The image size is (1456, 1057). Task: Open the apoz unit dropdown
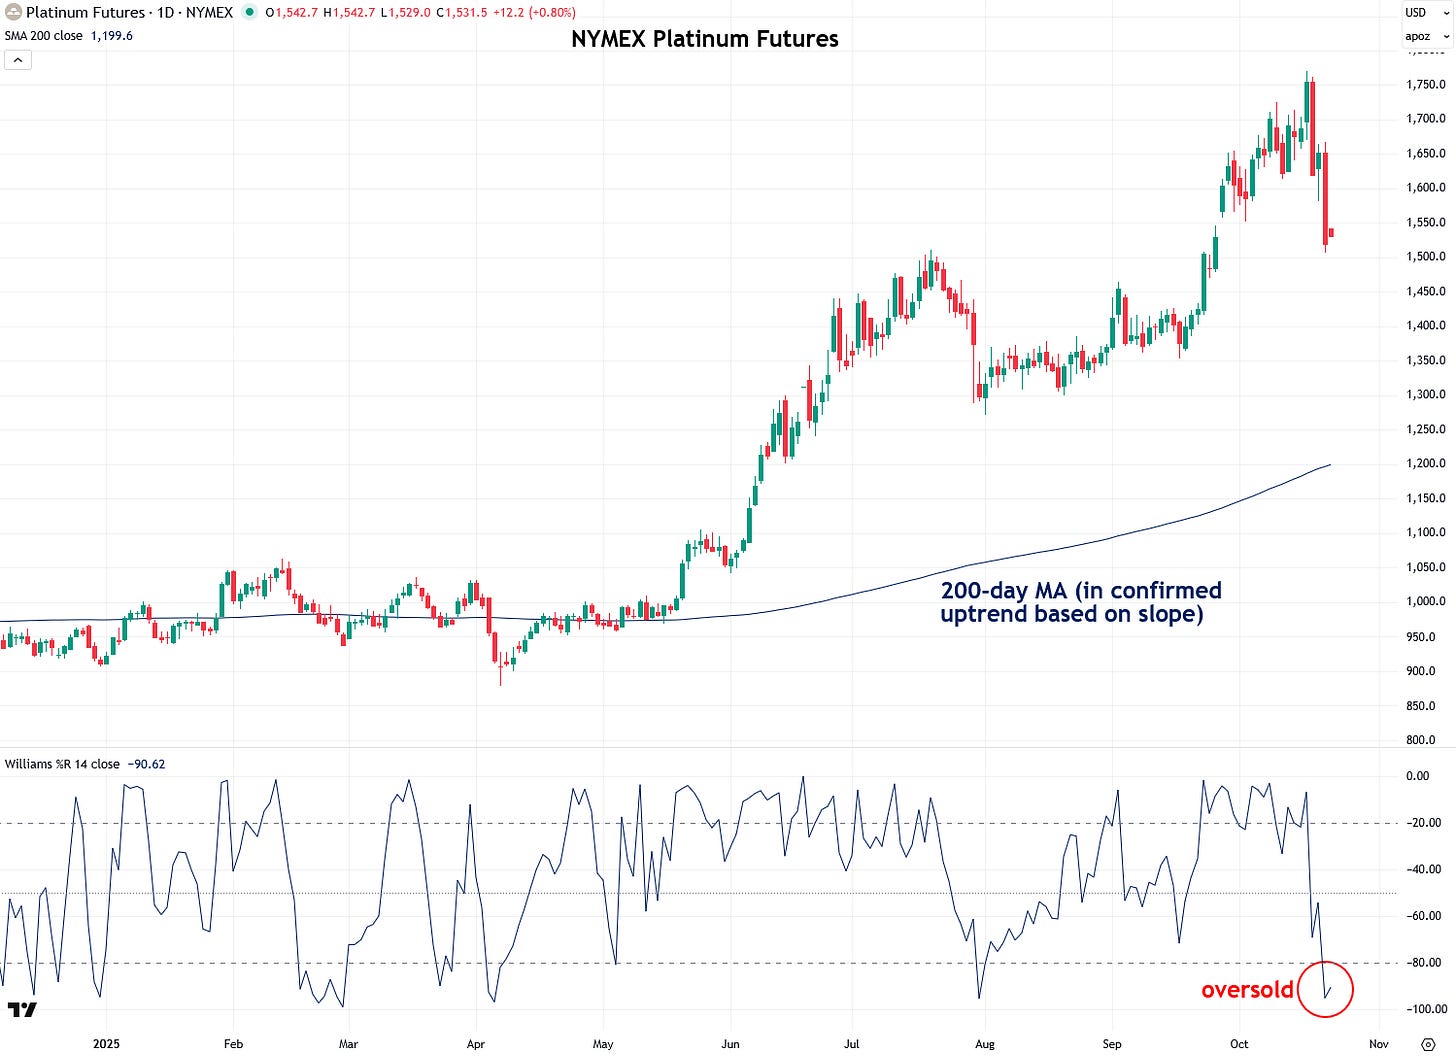tap(1427, 36)
